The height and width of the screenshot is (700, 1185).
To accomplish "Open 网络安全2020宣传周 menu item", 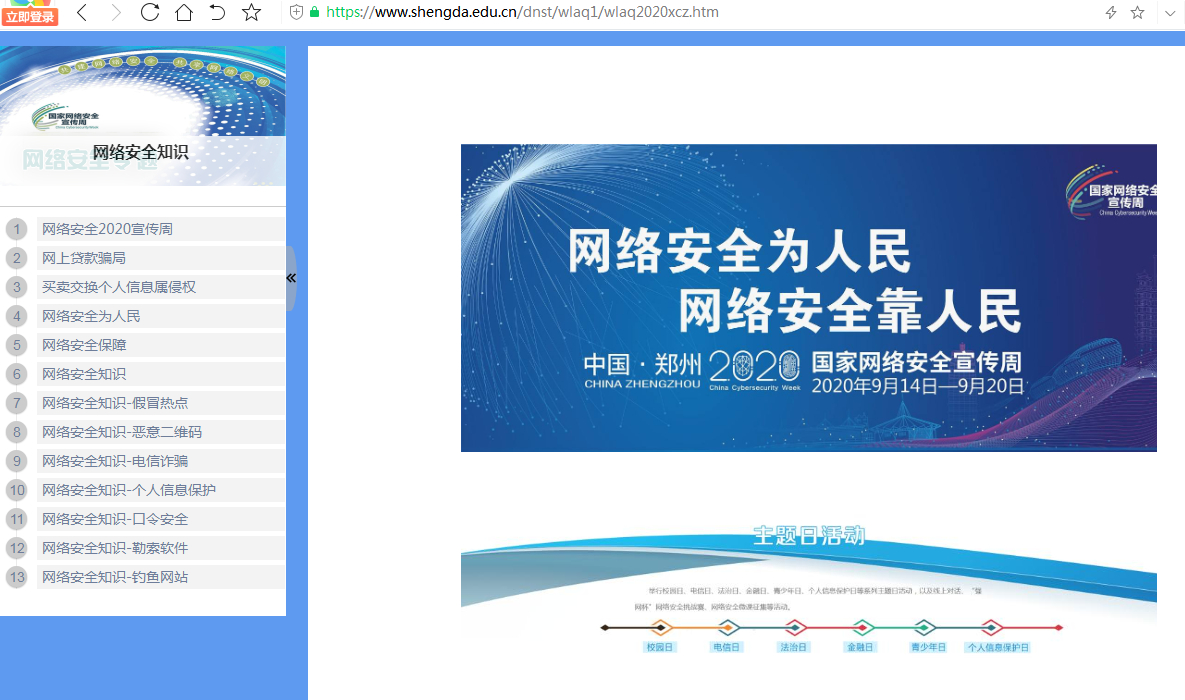I will tap(107, 229).
